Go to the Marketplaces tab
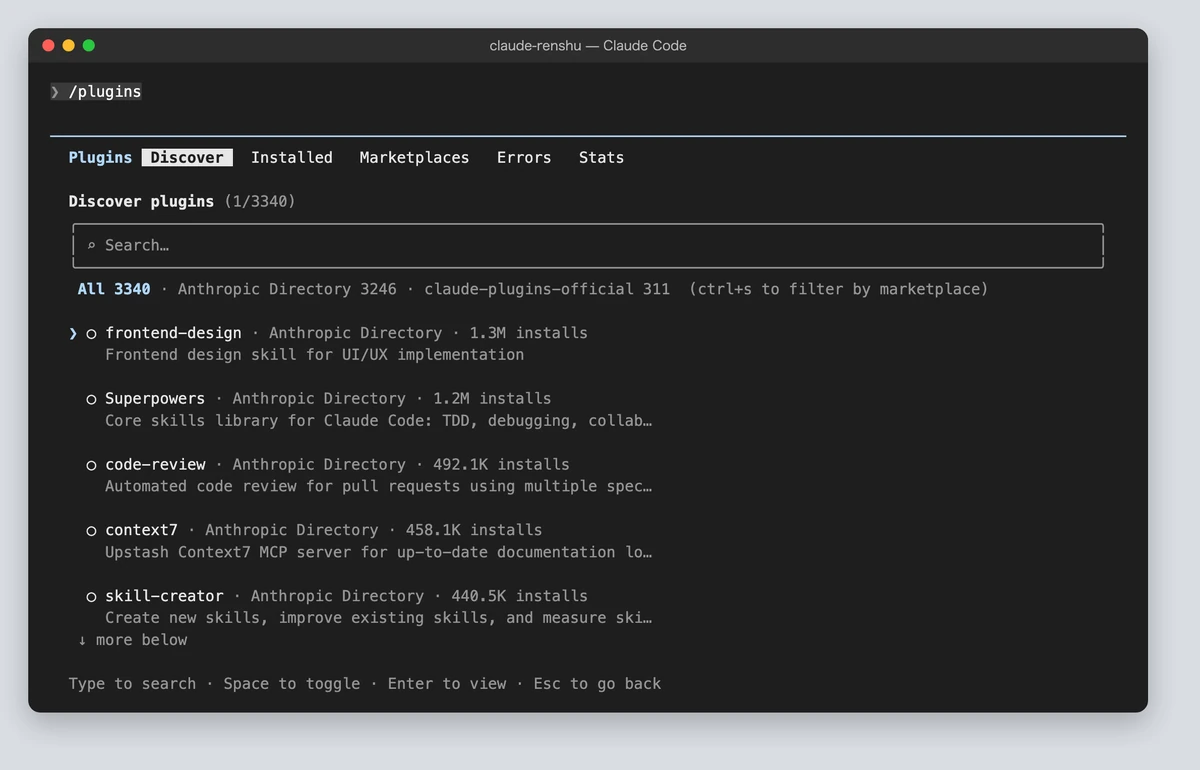The width and height of the screenshot is (1200, 770). tap(414, 157)
